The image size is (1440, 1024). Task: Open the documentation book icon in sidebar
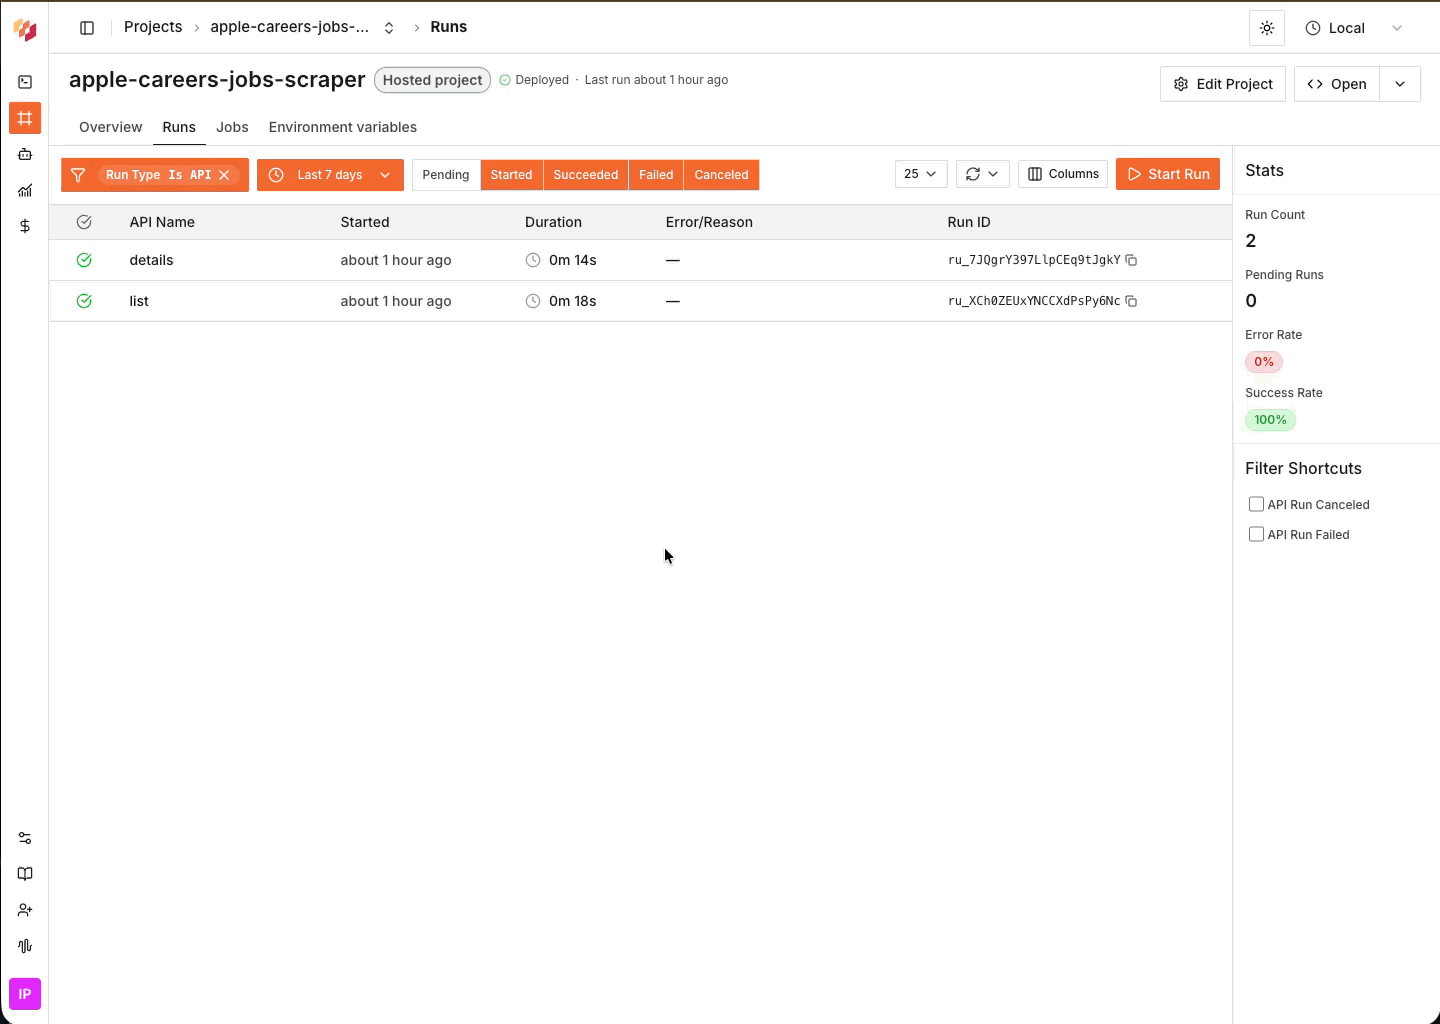[x=25, y=874]
